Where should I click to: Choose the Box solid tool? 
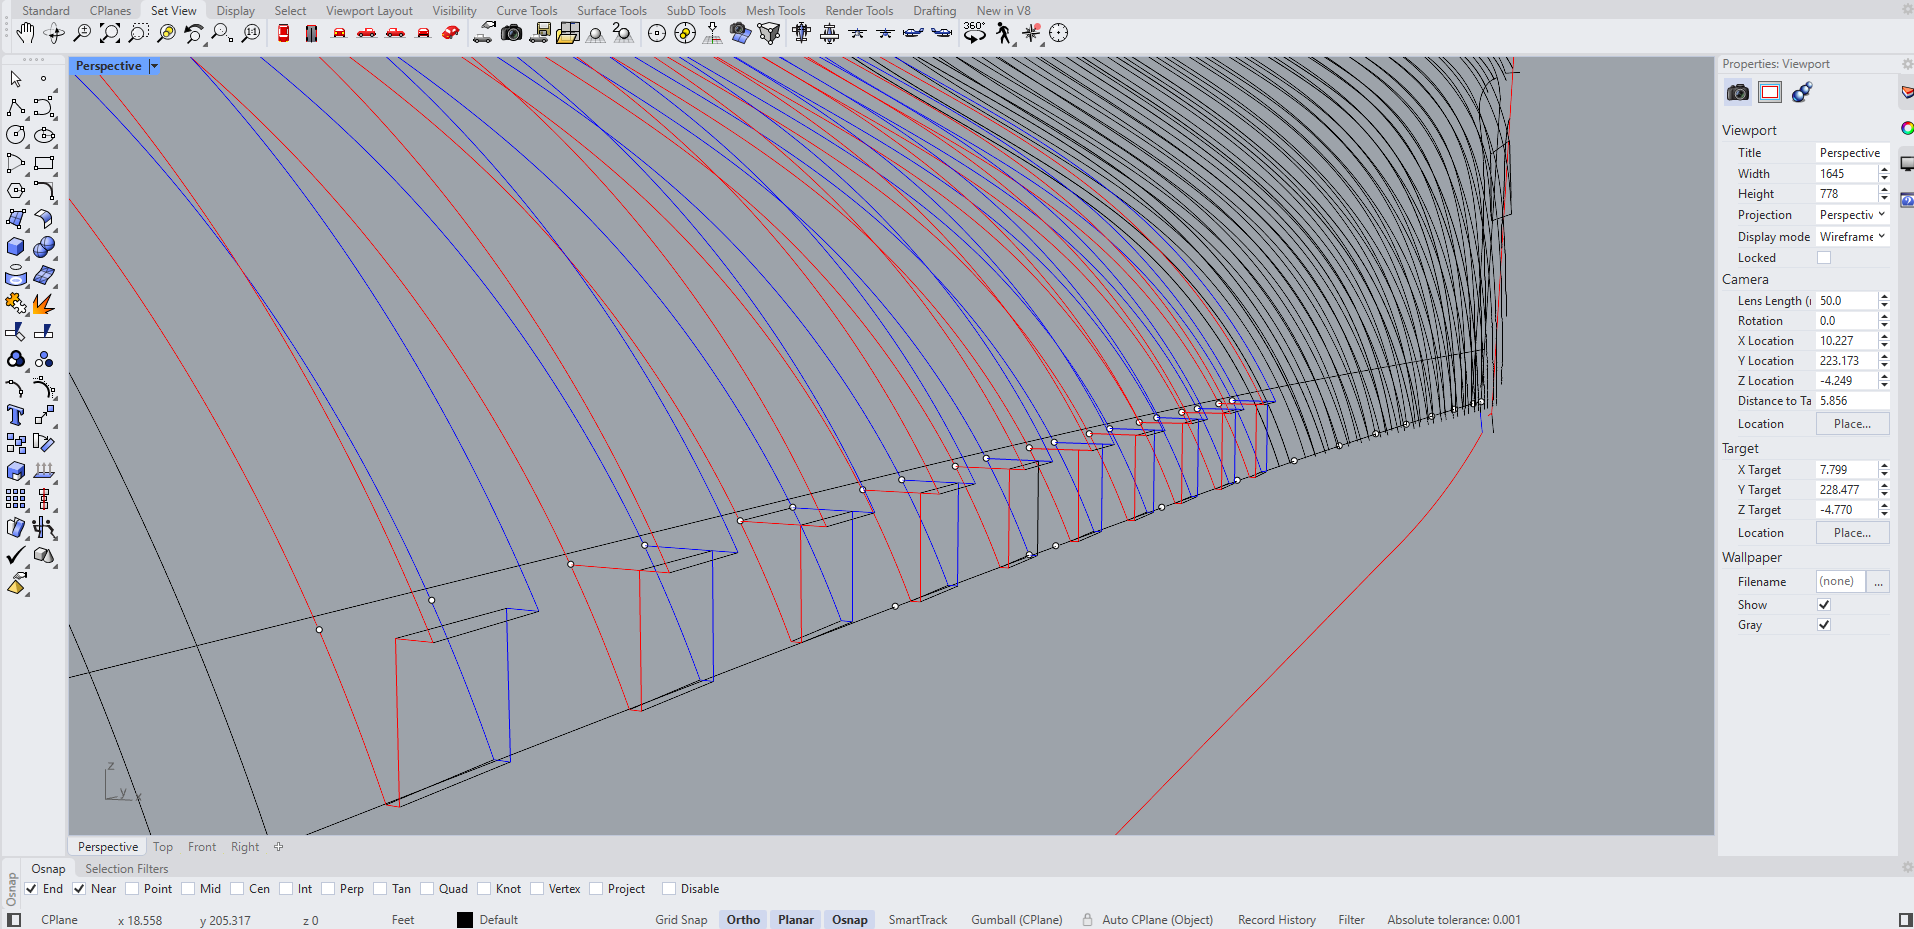coord(16,247)
